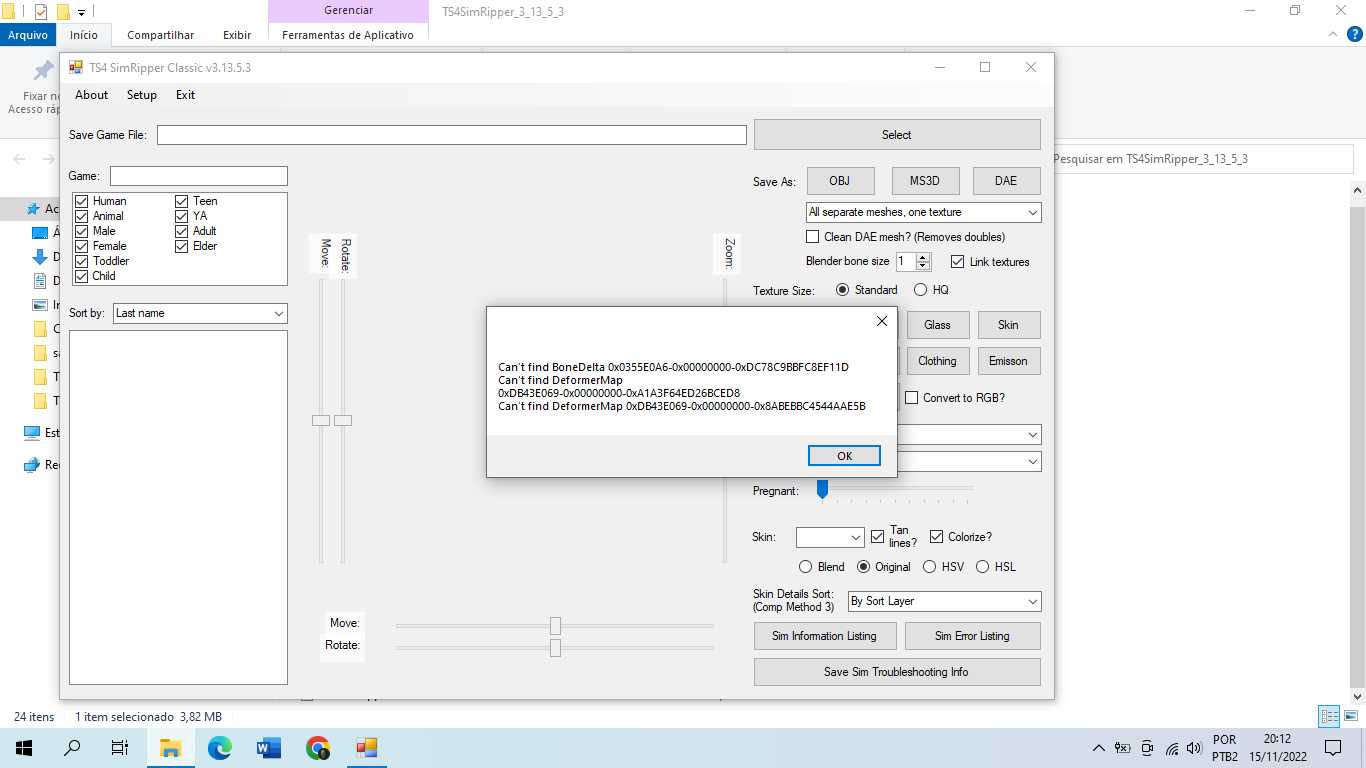This screenshot has height=768, width=1366.
Task: Click the Sim Error Listing button
Action: [x=972, y=635]
